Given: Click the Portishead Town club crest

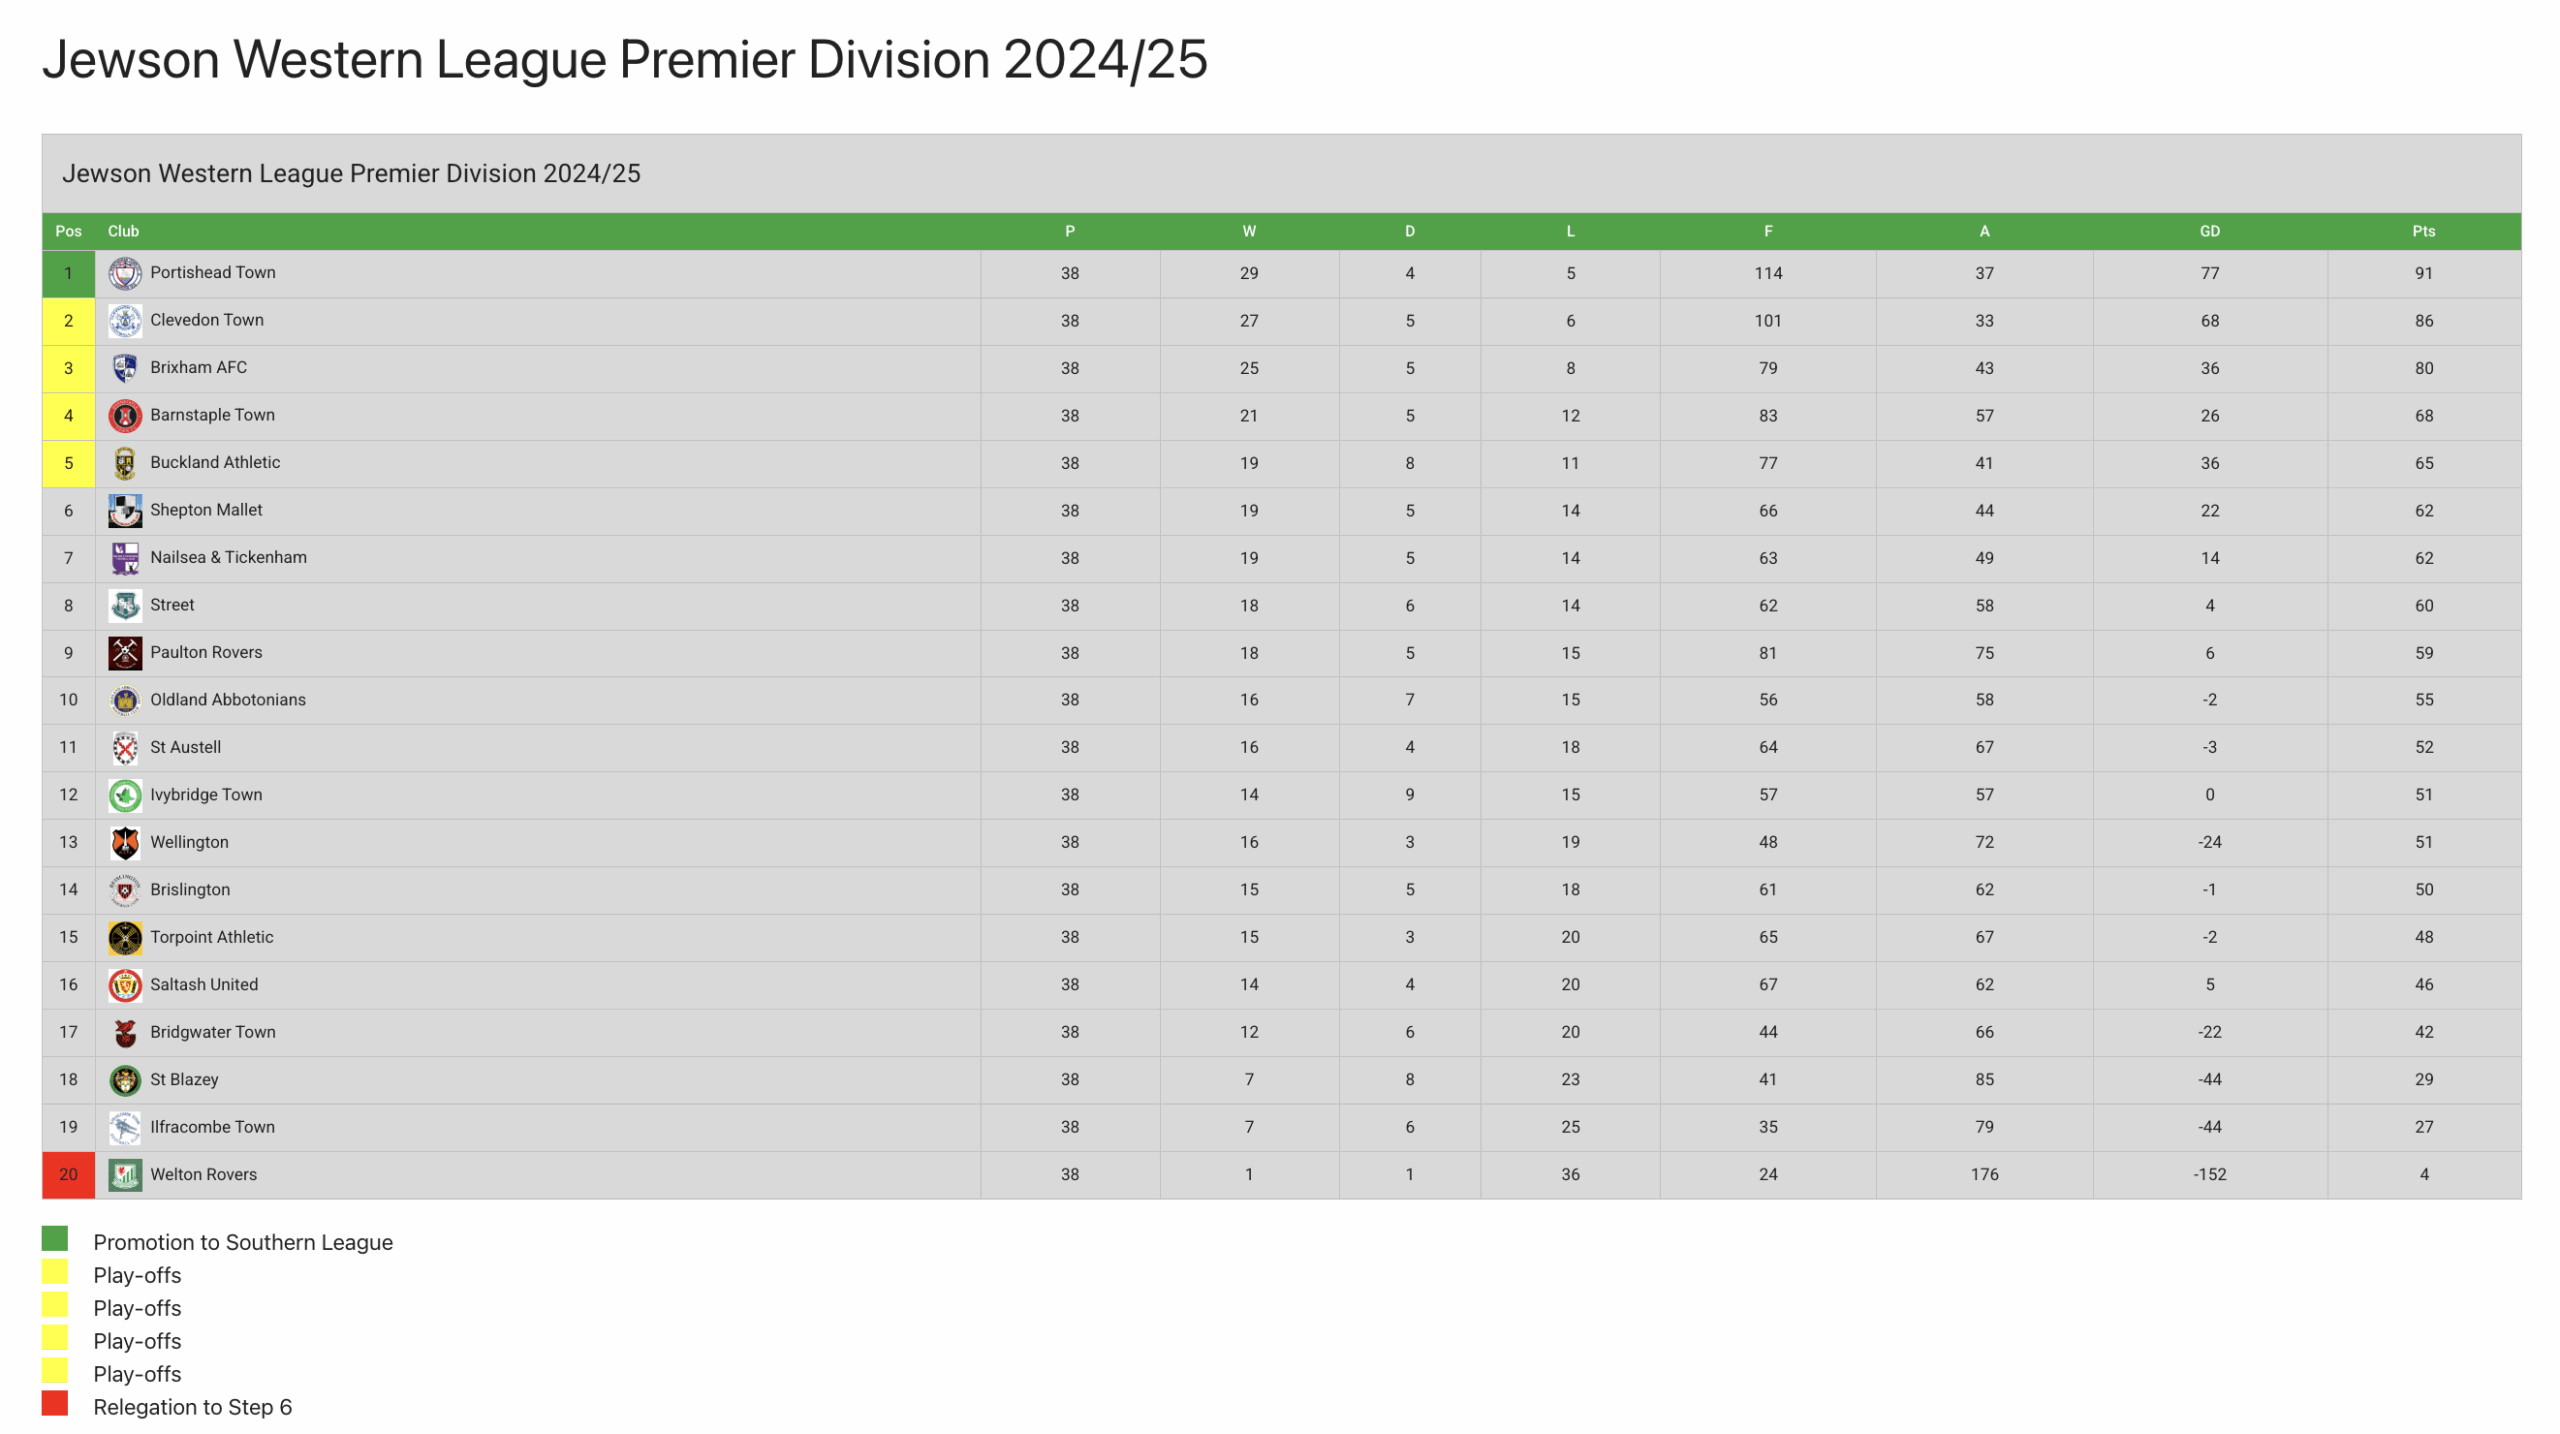Looking at the screenshot, I should coord(125,273).
